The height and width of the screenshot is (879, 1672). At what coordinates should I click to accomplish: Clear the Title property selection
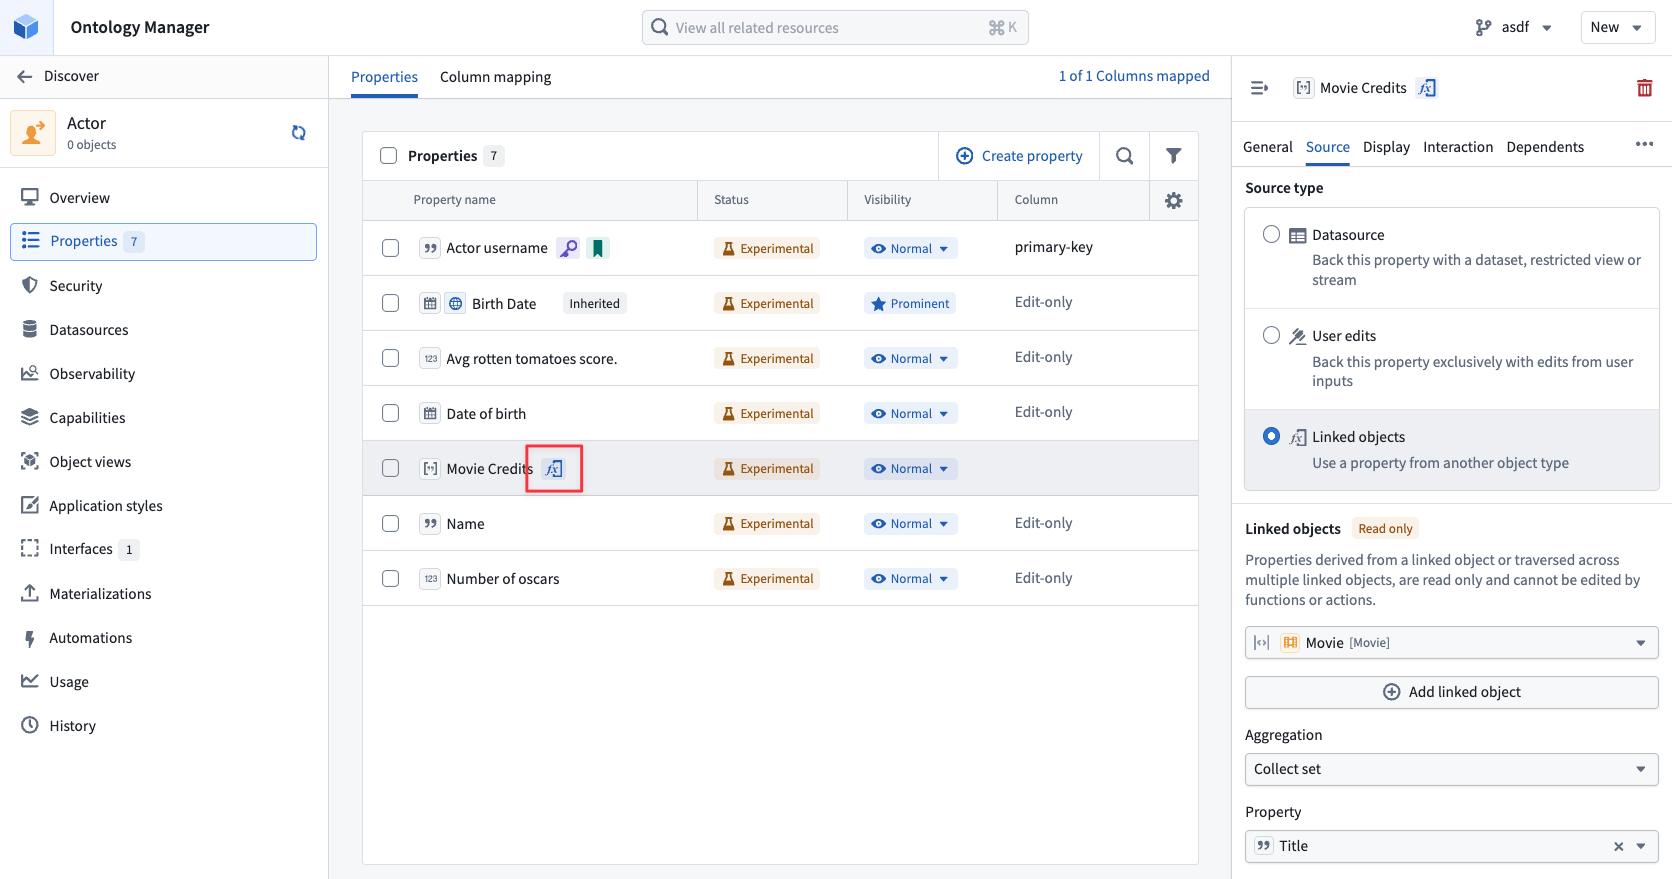(1618, 847)
